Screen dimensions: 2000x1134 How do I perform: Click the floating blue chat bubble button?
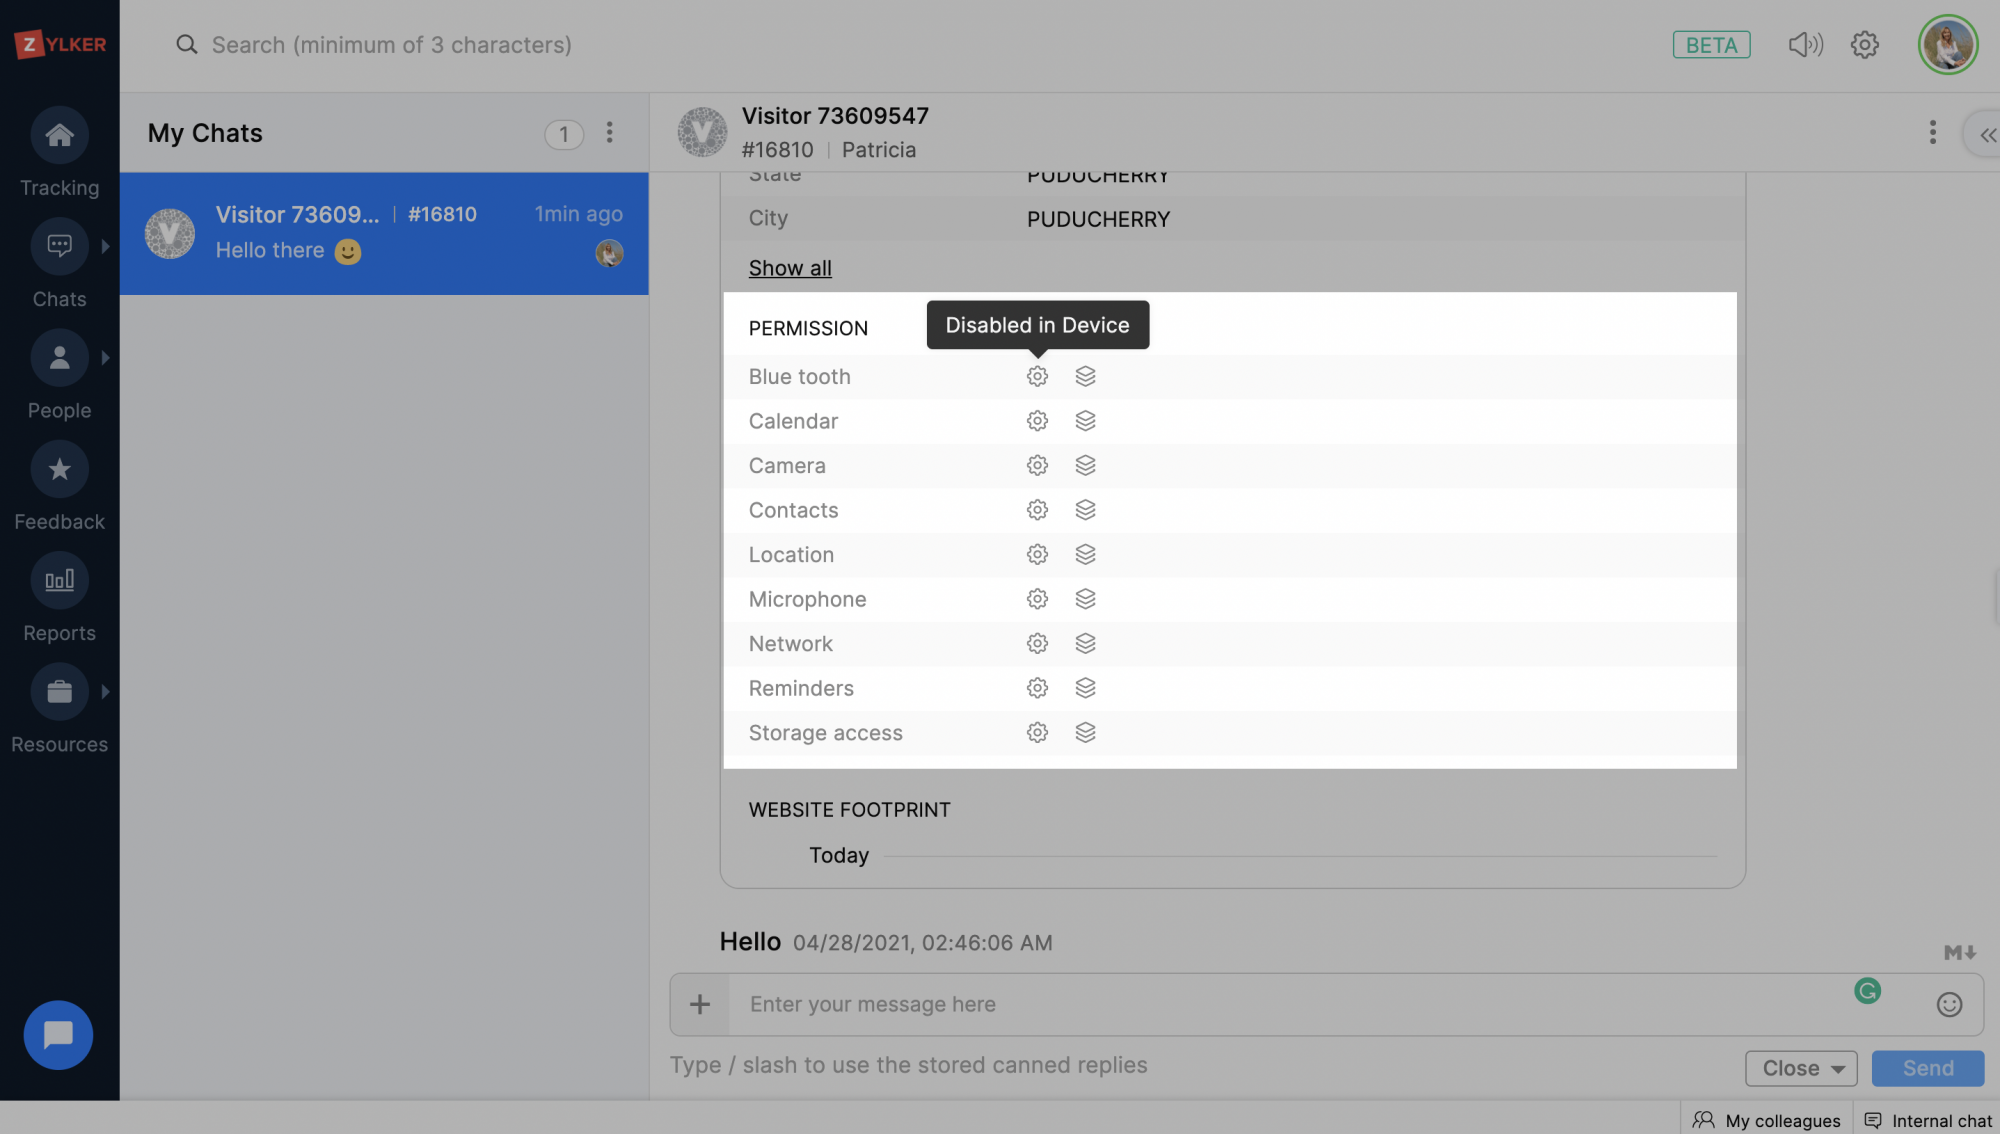[x=58, y=1035]
